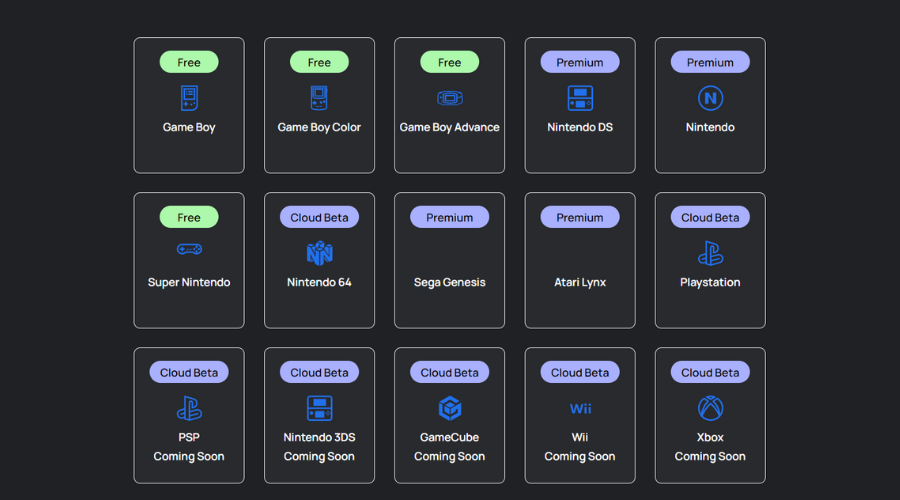900x500 pixels.
Task: Click the PSP card's PlayStation logo icon
Action: [189, 408]
